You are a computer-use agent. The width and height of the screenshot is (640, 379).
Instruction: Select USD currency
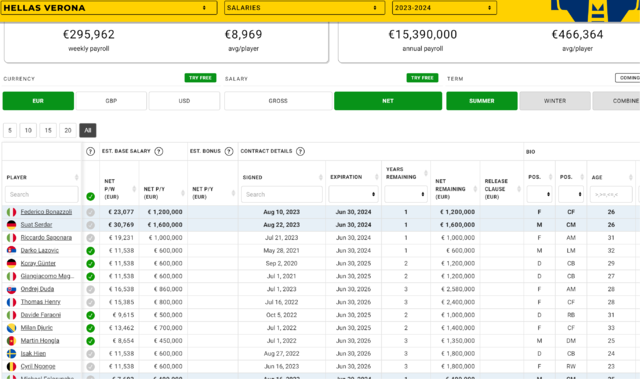(184, 101)
